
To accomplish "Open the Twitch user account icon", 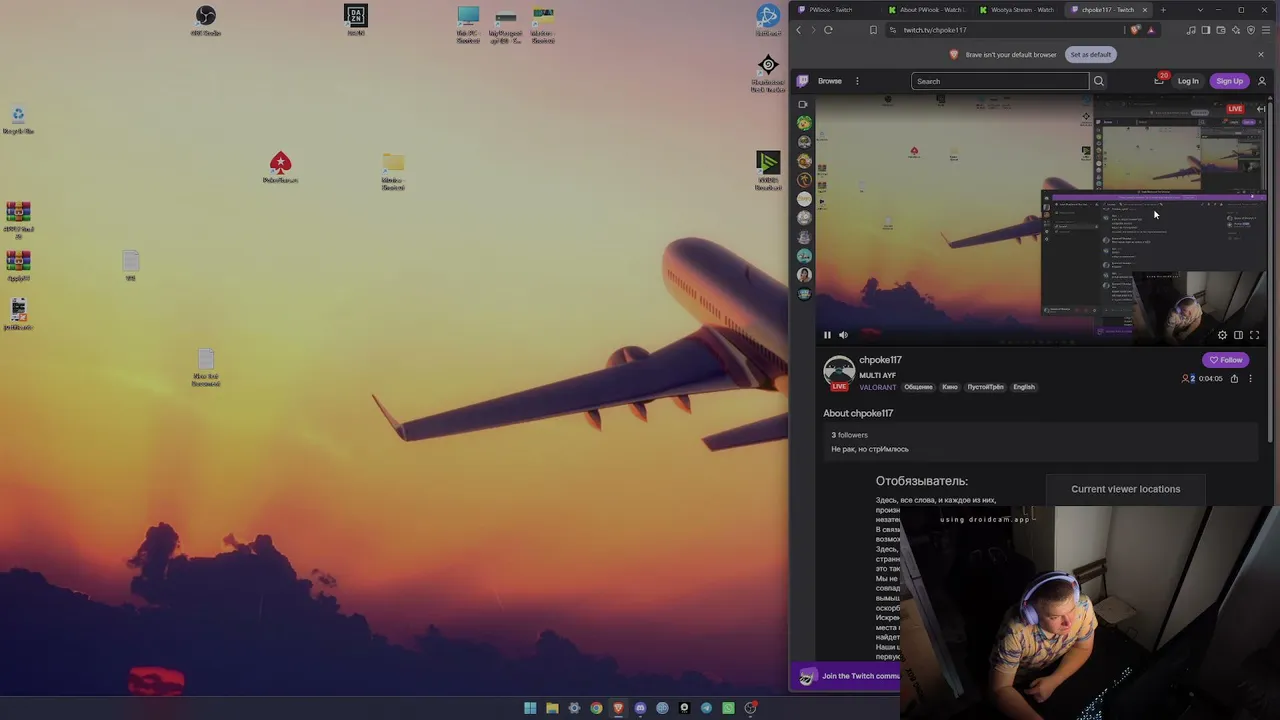I will [1262, 81].
